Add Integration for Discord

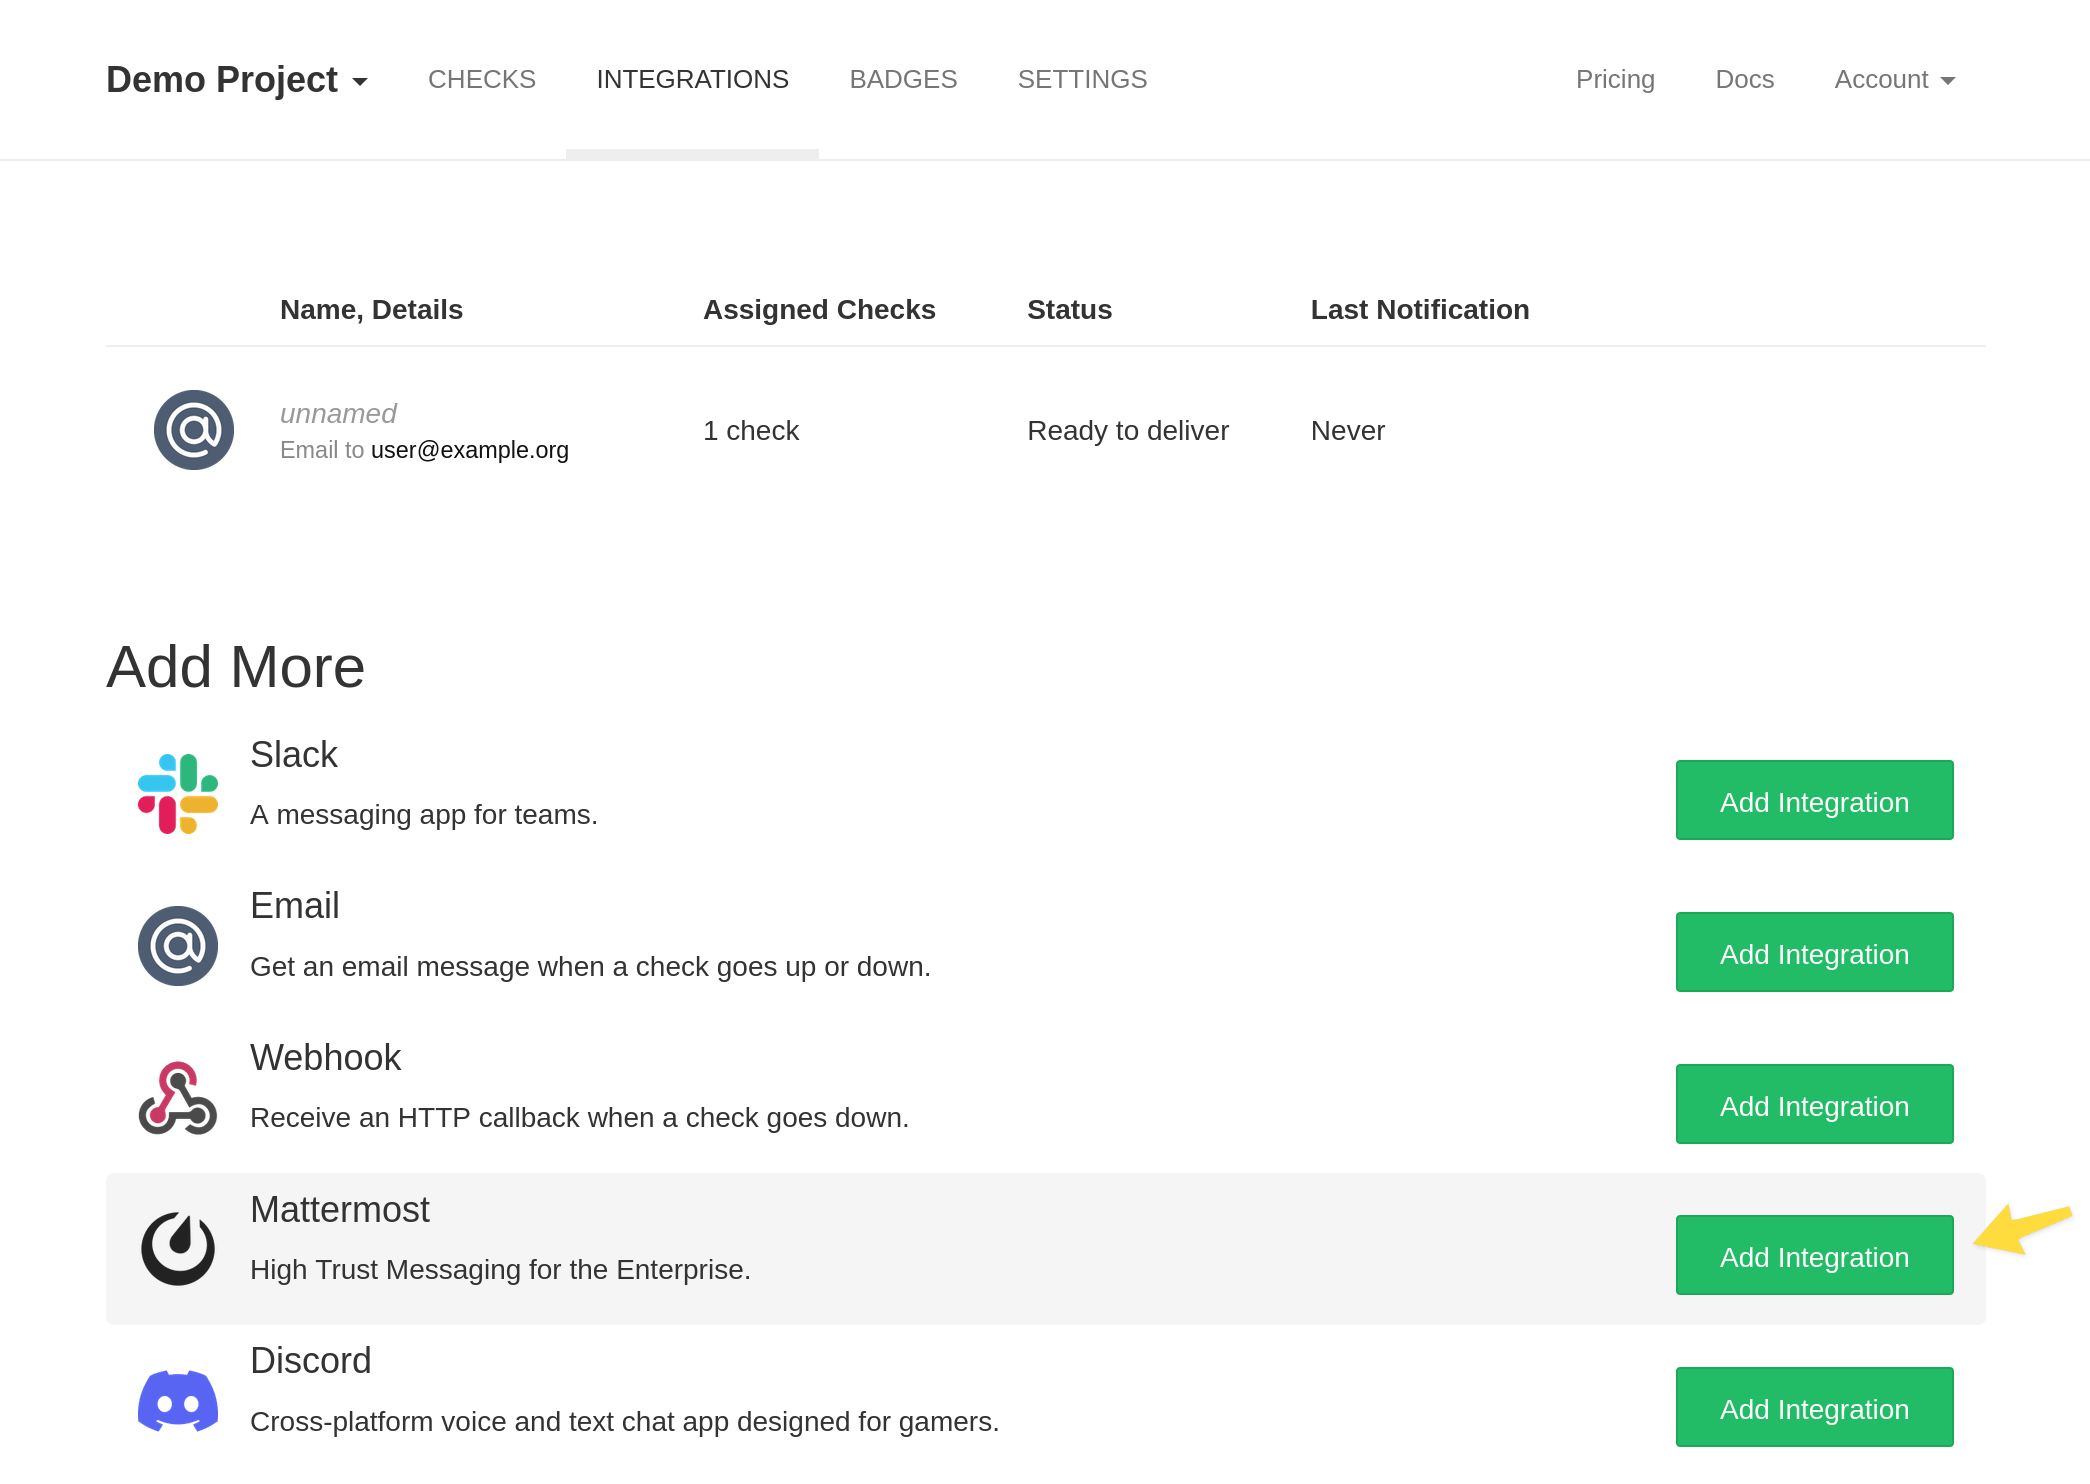(1813, 1407)
